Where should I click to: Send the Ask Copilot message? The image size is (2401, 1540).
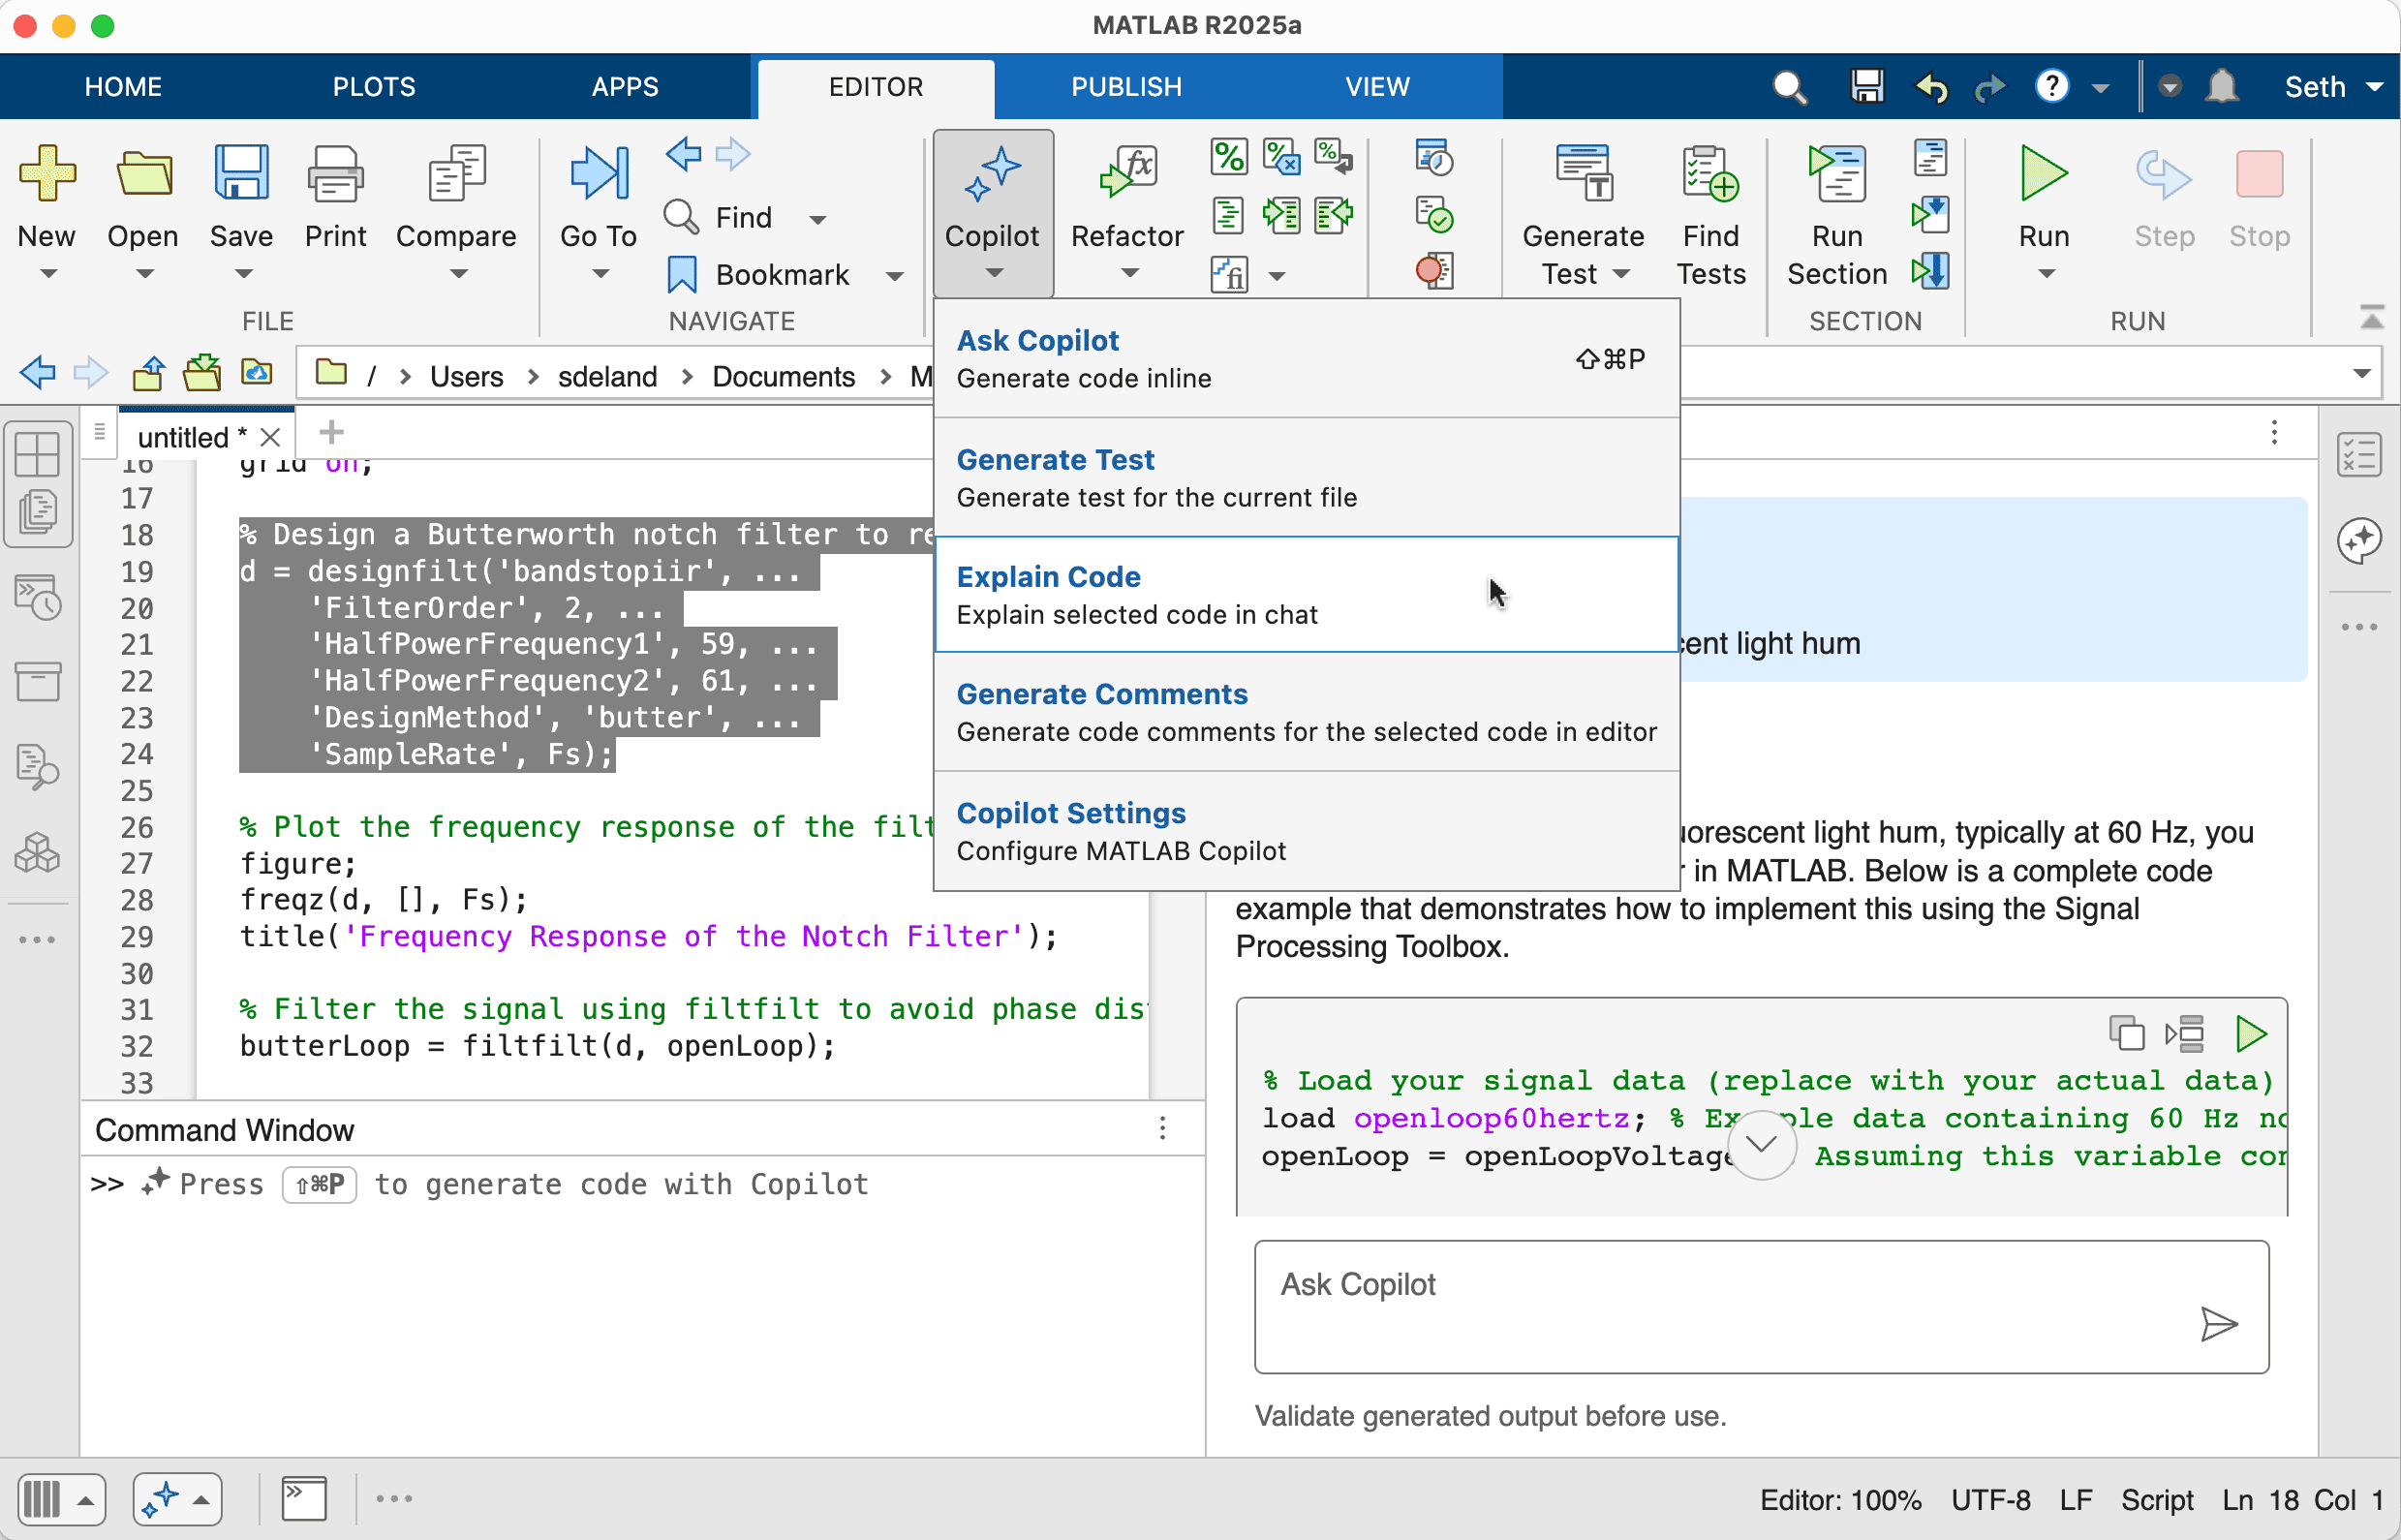tap(2217, 1324)
